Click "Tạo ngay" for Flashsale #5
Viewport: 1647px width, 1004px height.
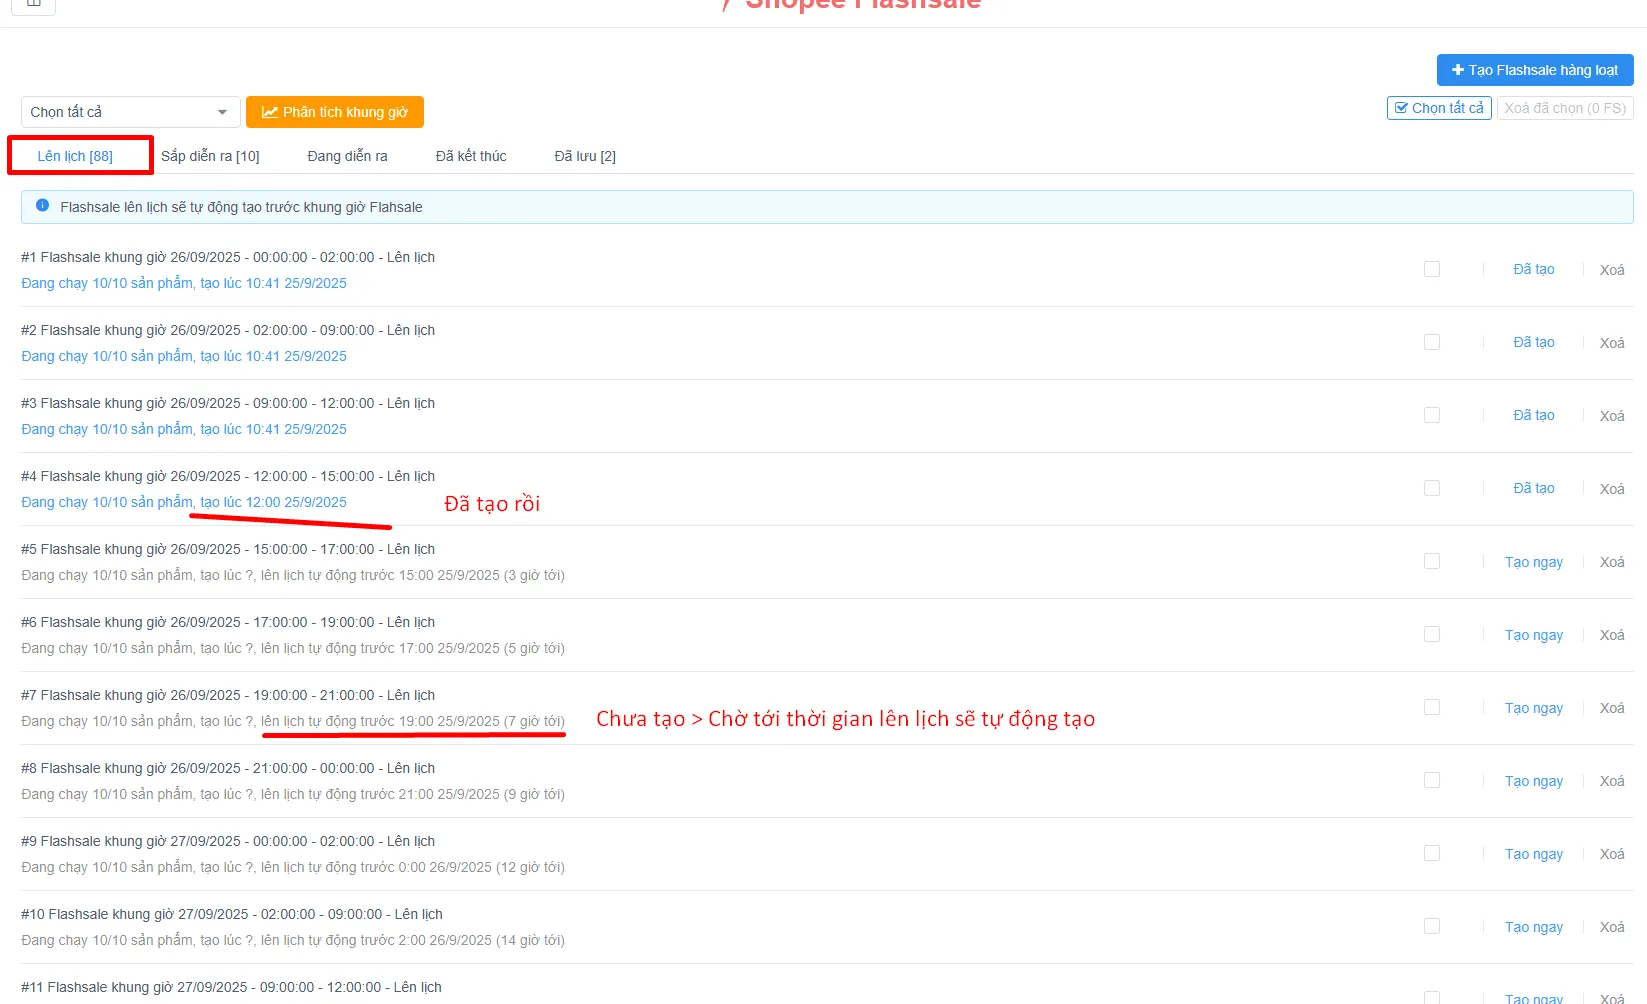(x=1533, y=562)
